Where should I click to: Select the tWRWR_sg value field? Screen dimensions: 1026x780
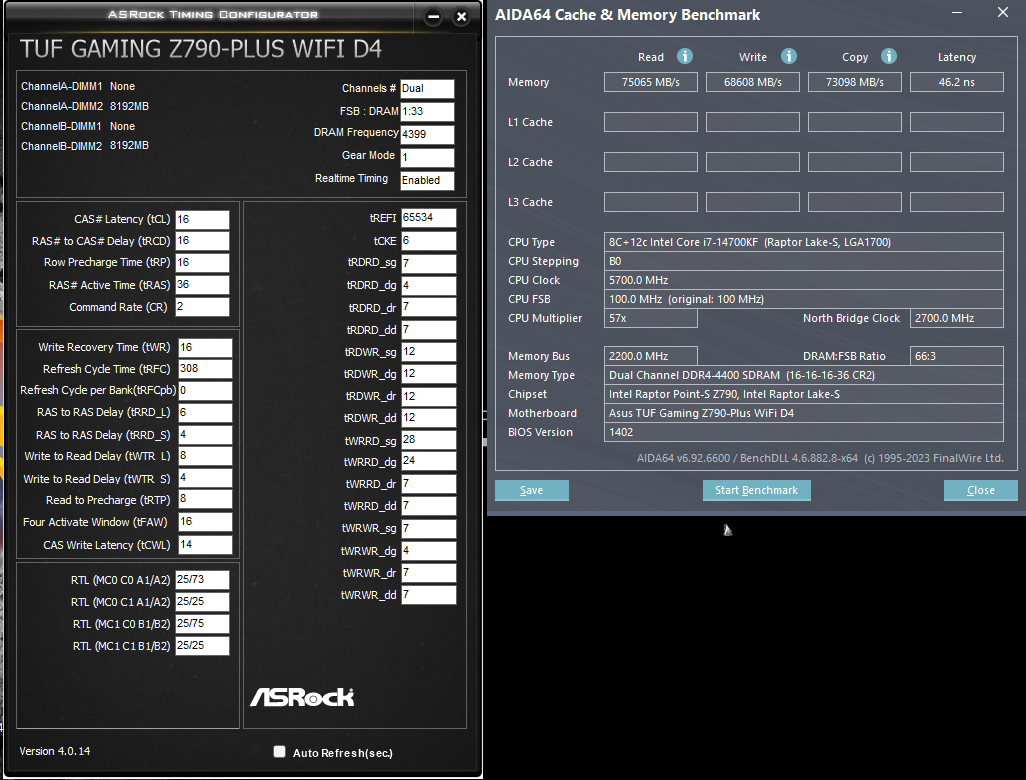tap(429, 528)
